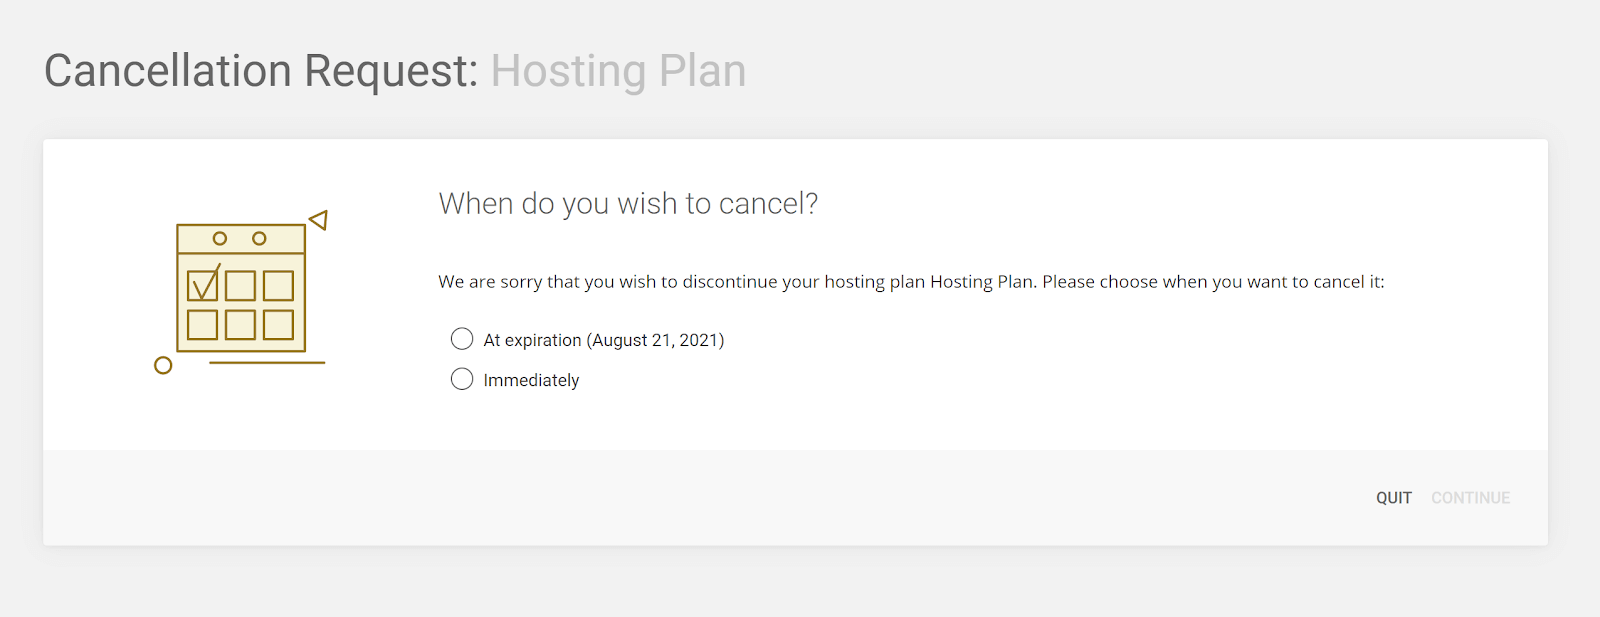Click the left ring hole on calendar header
Image resolution: width=1600 pixels, height=617 pixels.
click(220, 238)
